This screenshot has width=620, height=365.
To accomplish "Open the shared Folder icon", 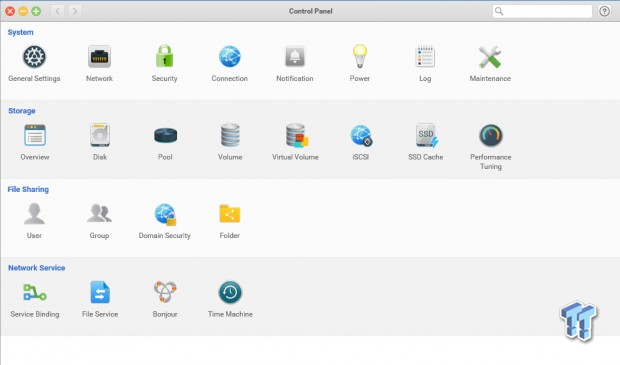I will 230,214.
